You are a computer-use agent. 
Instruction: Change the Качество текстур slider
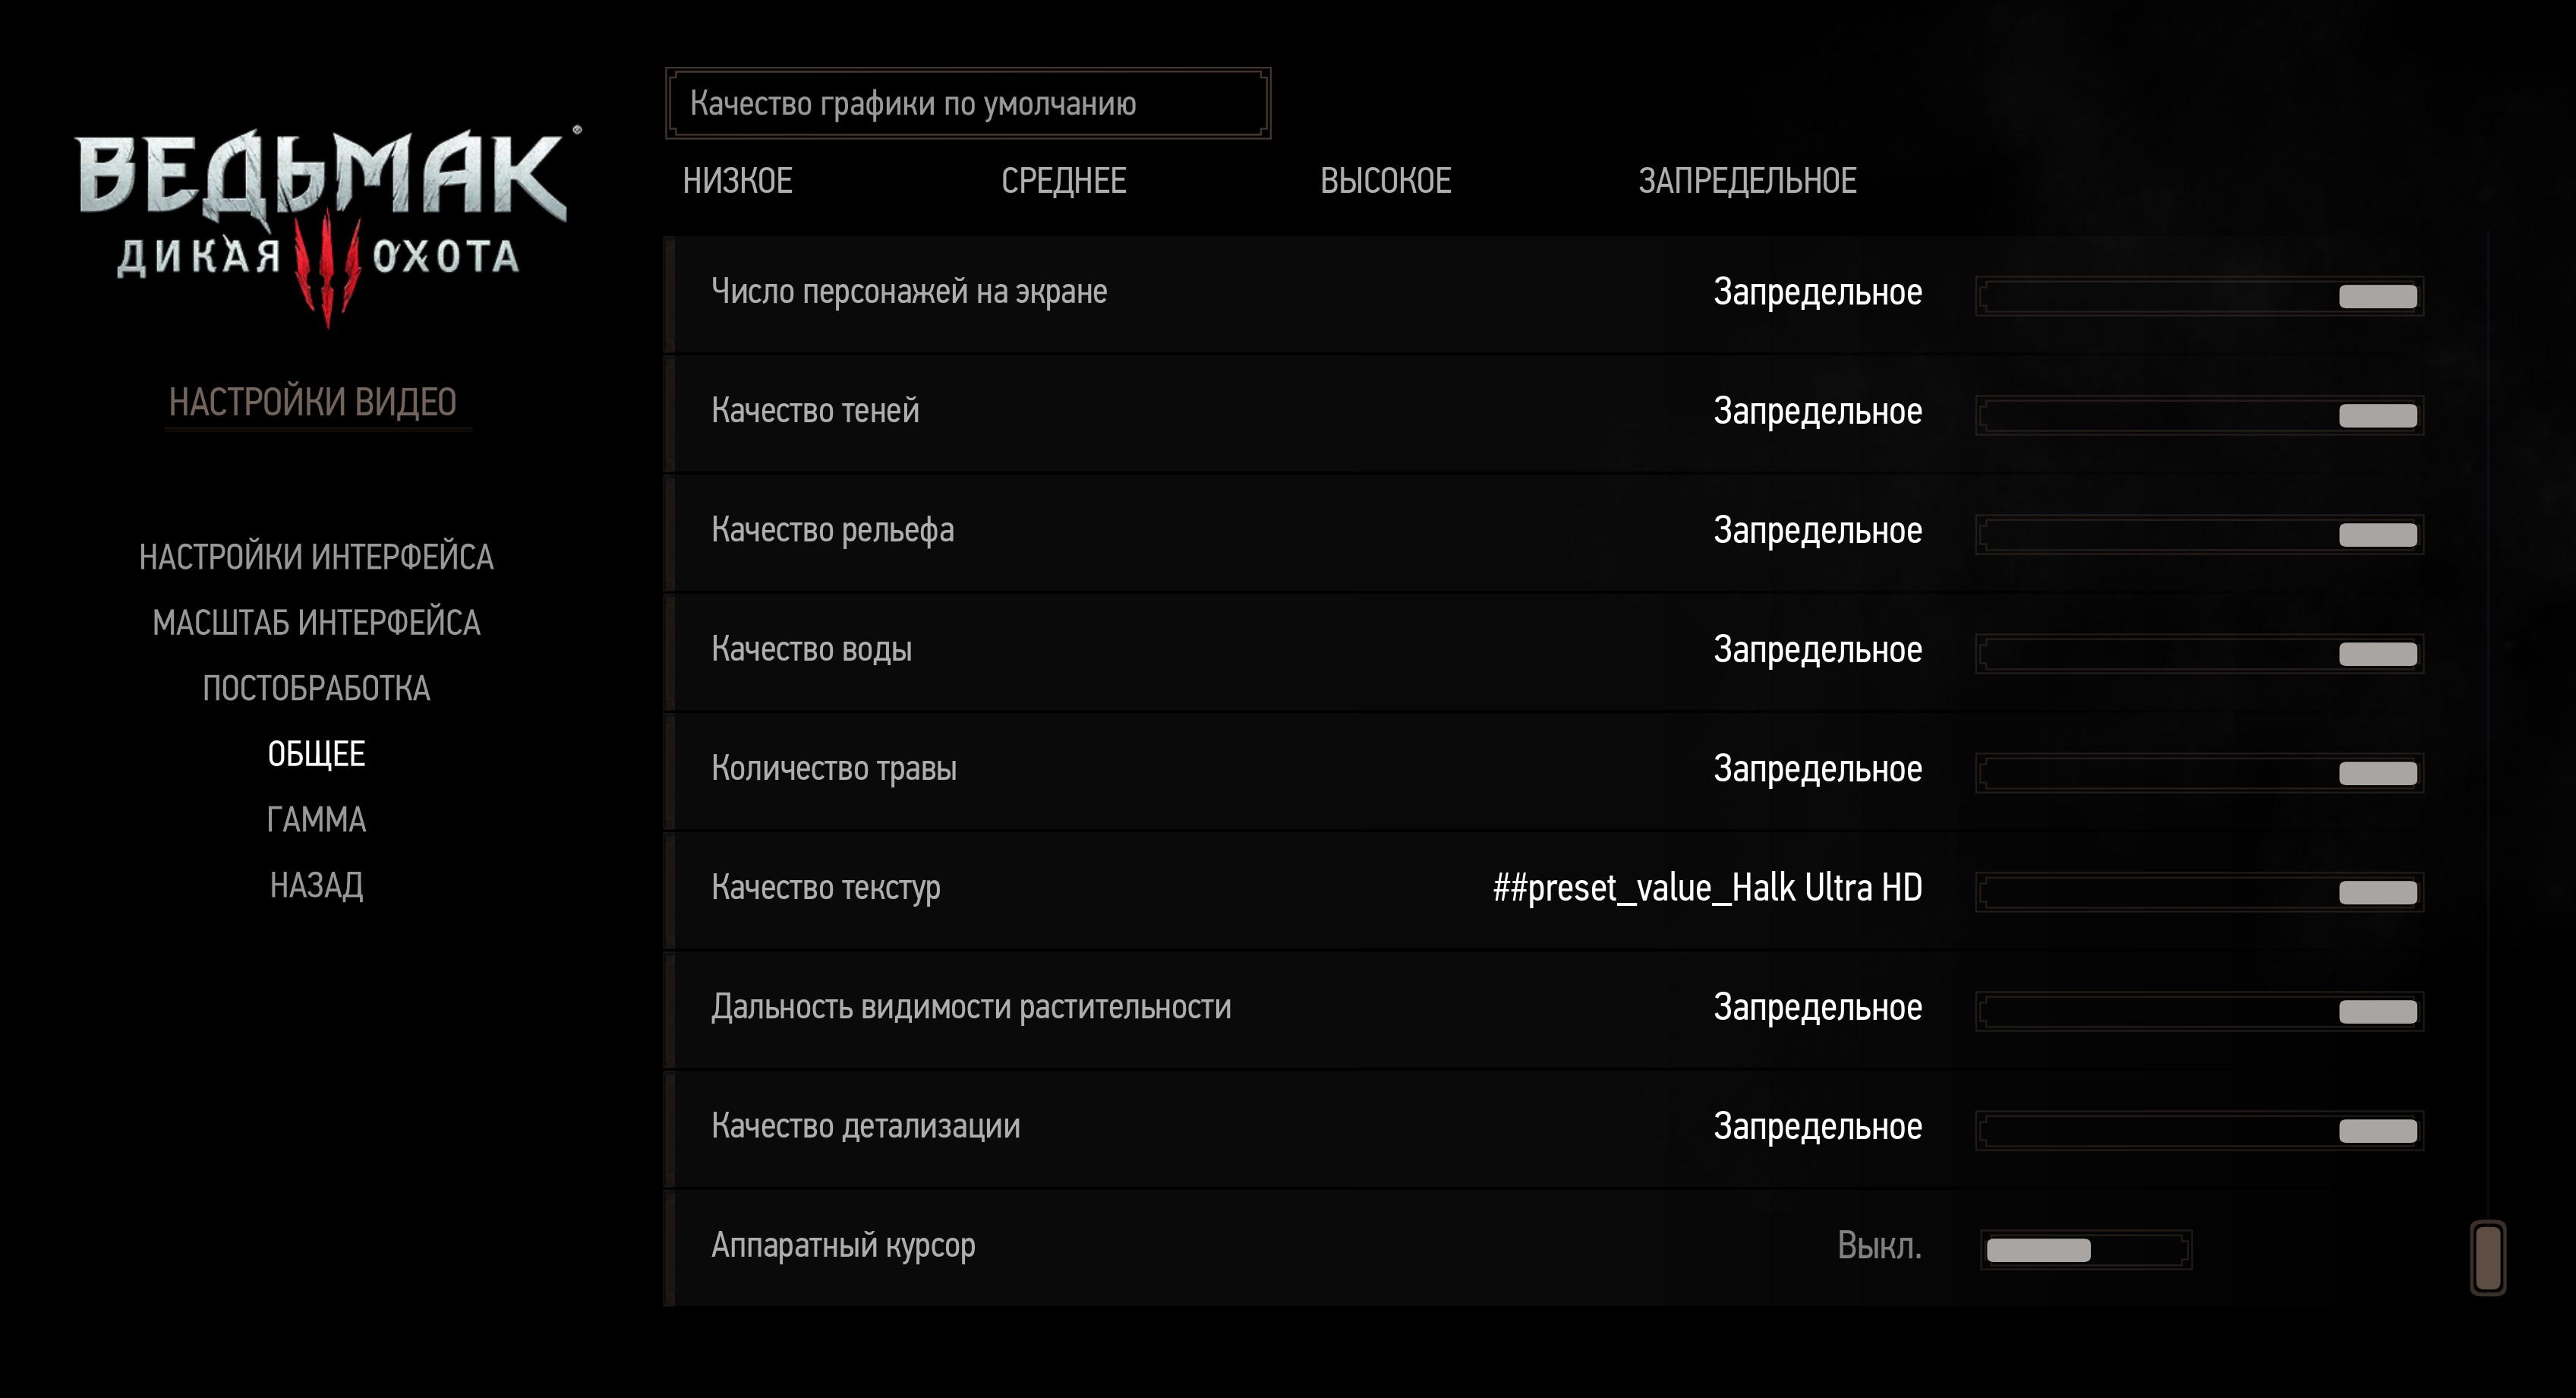coord(2198,892)
